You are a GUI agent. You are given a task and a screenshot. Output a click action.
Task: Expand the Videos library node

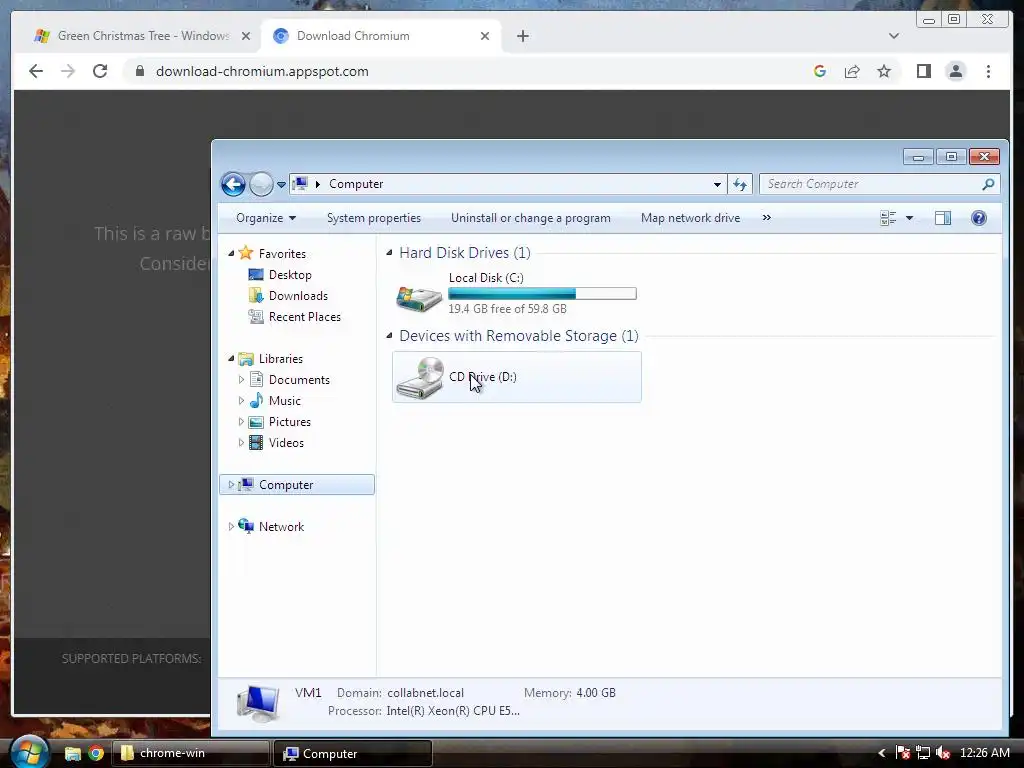click(241, 443)
